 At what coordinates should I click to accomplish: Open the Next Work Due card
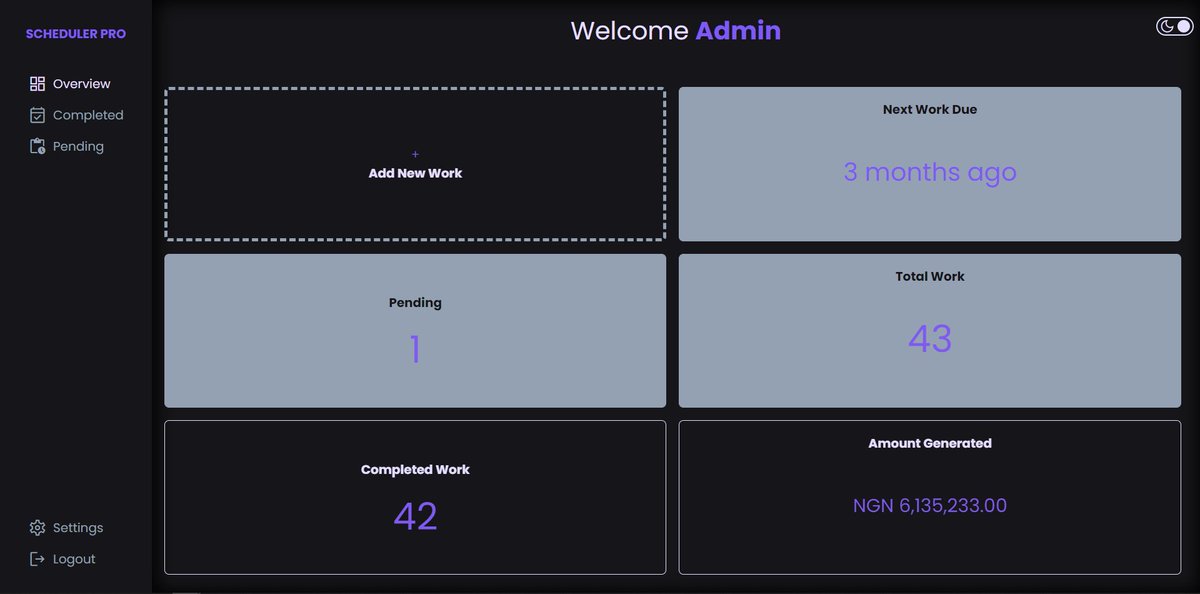930,164
